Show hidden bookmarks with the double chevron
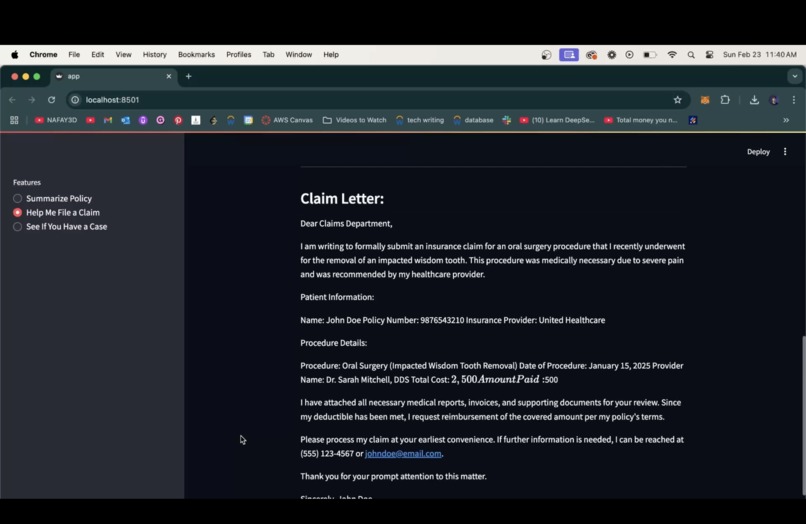This screenshot has width=806, height=524. tap(786, 120)
